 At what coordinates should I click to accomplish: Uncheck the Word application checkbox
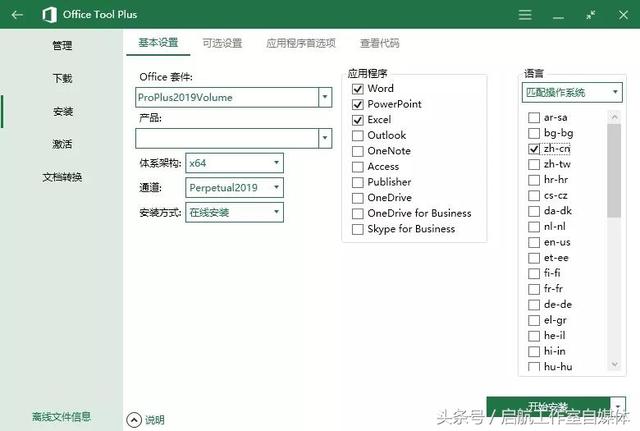pyautogui.click(x=358, y=89)
